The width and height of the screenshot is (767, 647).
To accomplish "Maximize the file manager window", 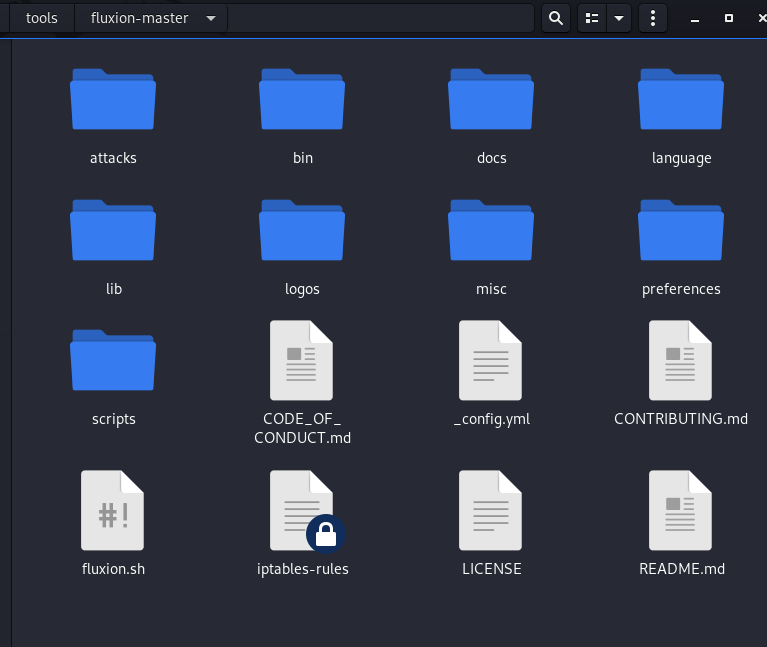I will point(728,18).
